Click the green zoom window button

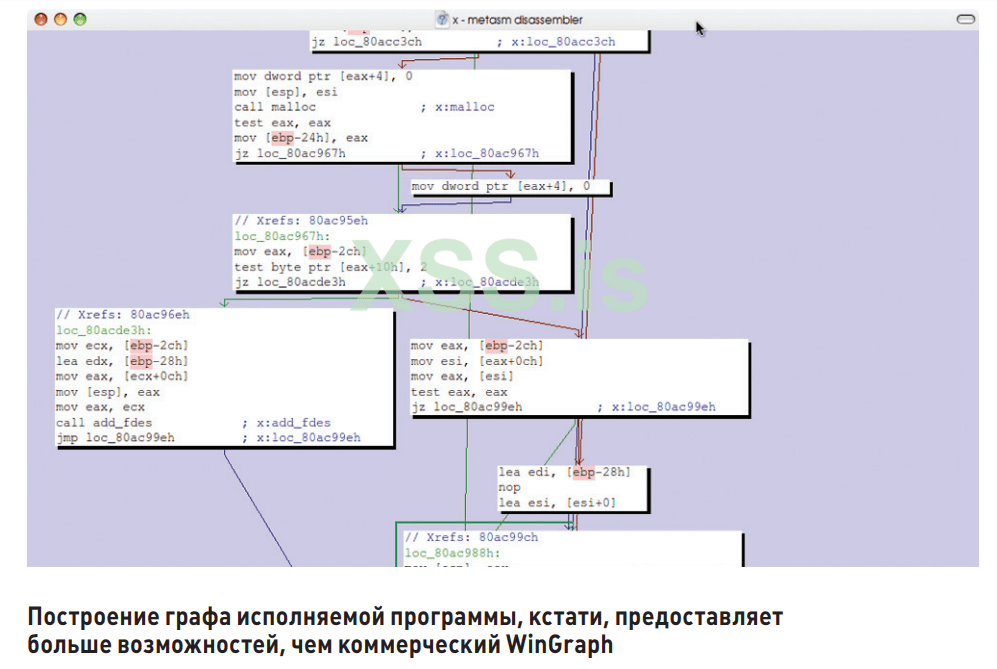click(x=80, y=19)
